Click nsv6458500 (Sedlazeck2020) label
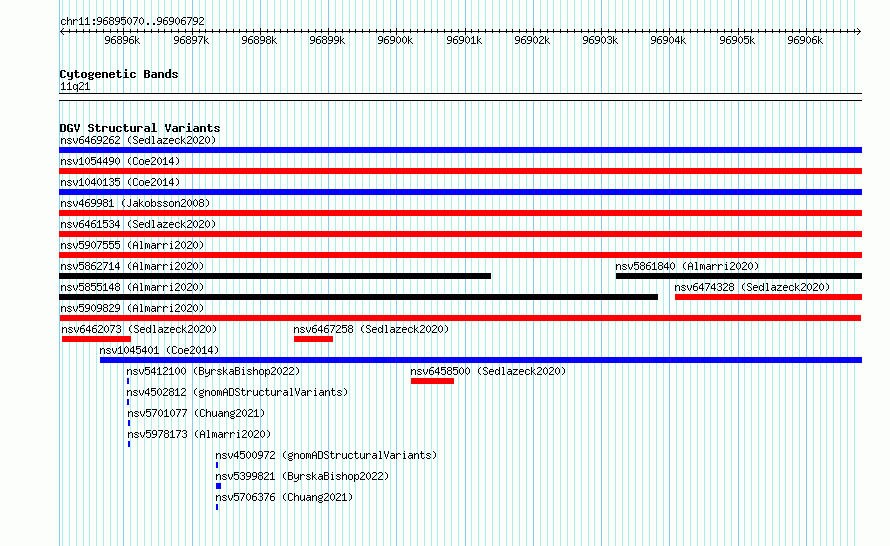Screen dimensions: 890x546 pos(488,371)
